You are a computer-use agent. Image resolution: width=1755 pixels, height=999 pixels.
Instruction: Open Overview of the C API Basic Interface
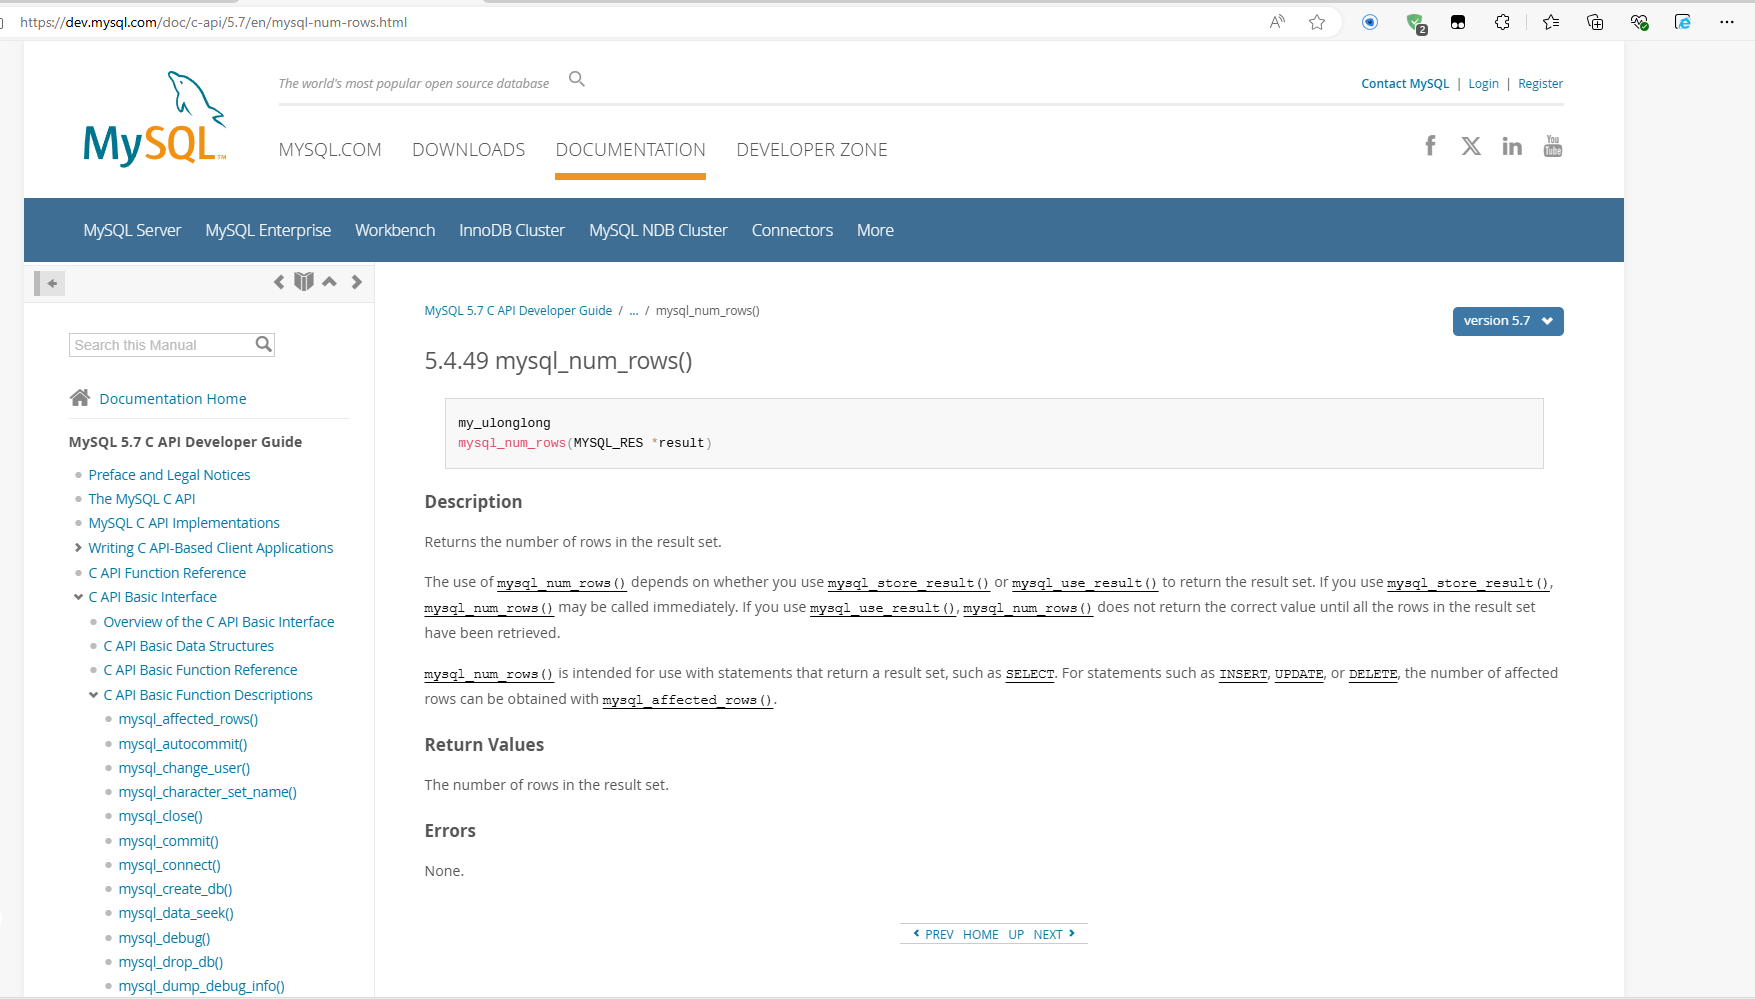(219, 622)
